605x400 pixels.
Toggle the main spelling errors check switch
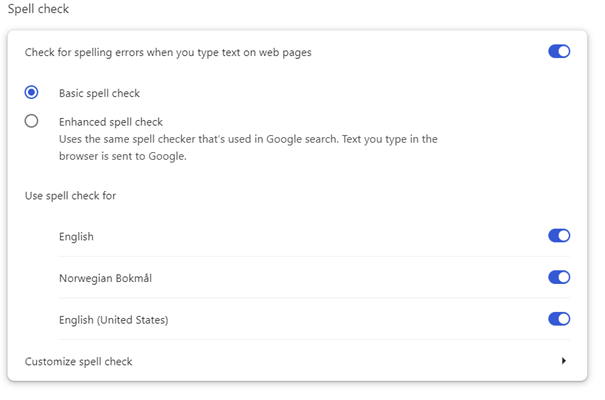tap(559, 51)
